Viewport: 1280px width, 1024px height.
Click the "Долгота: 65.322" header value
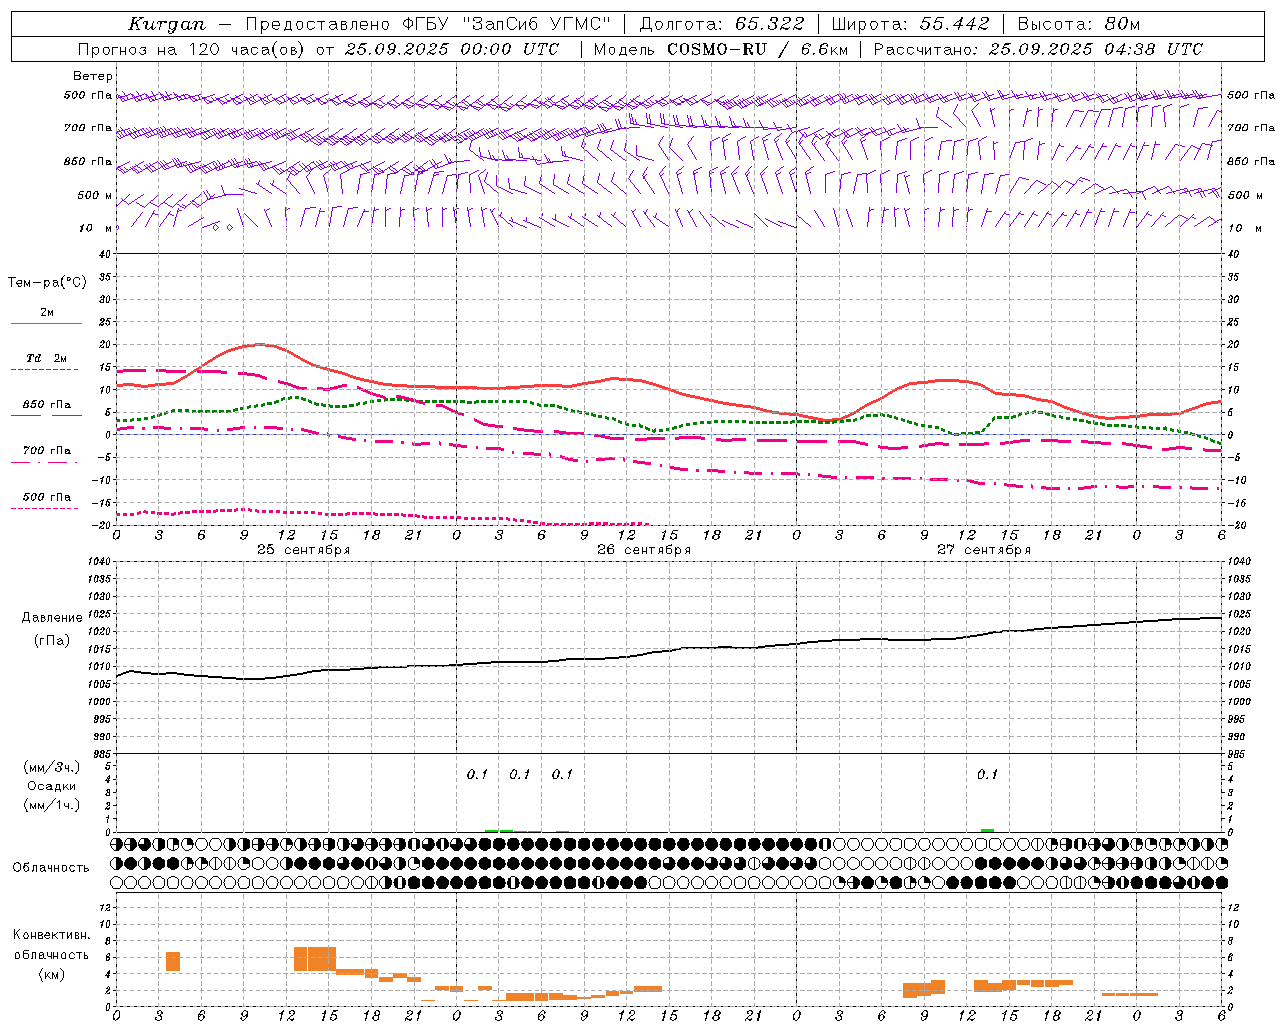tap(721, 24)
